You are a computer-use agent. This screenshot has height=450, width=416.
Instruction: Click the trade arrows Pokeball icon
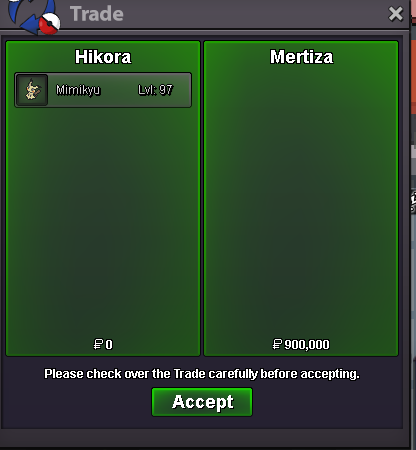pos(34,17)
